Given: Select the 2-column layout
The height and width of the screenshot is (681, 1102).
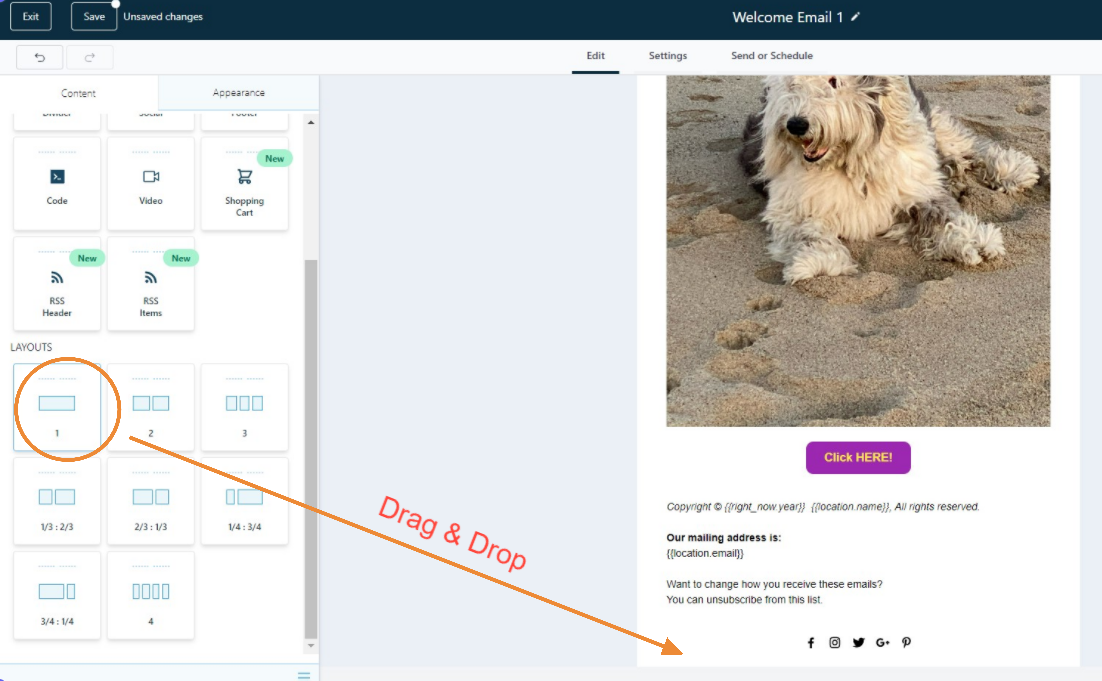Looking at the screenshot, I should pyautogui.click(x=150, y=407).
